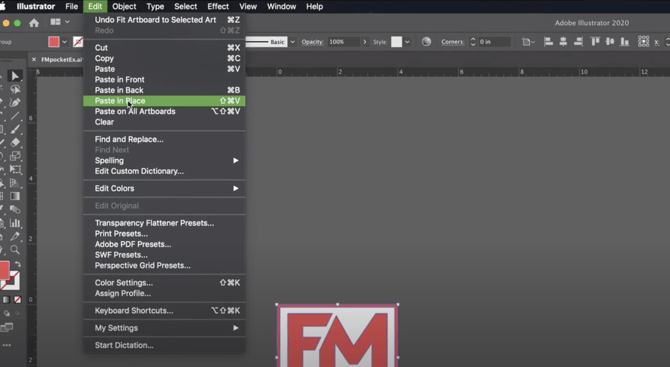Expand the Arrange Documents dropdown arrow
670x367 pixels.
[67, 22]
